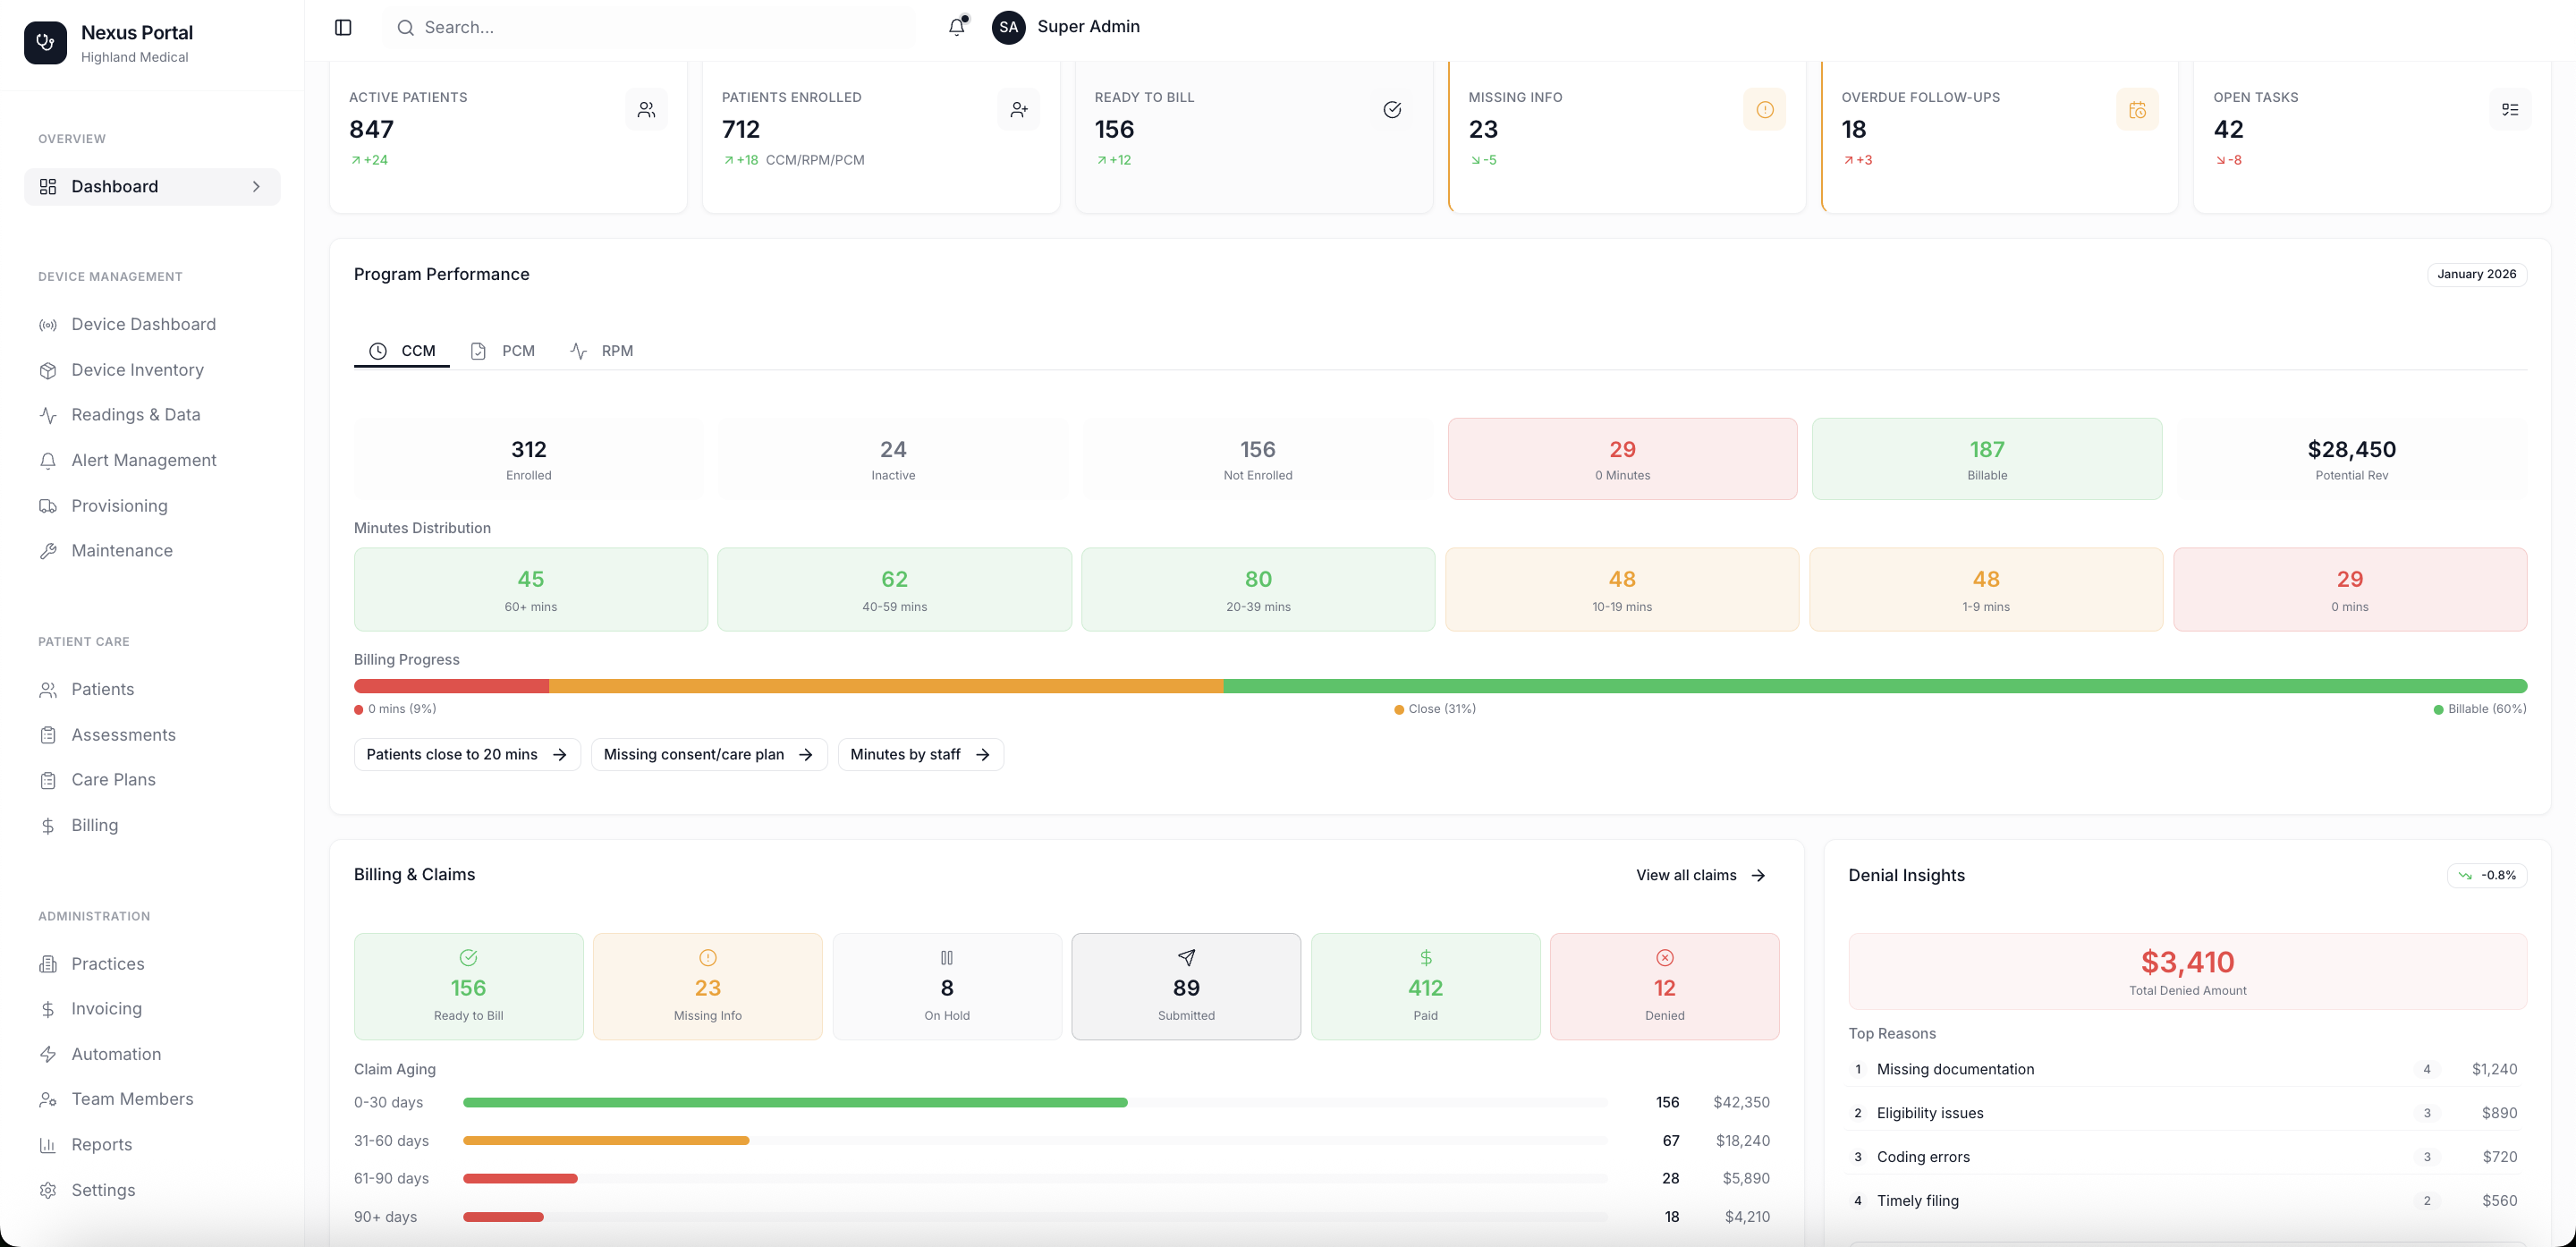Click the Billing Progress bar
The image size is (2576, 1247).
1440,686
